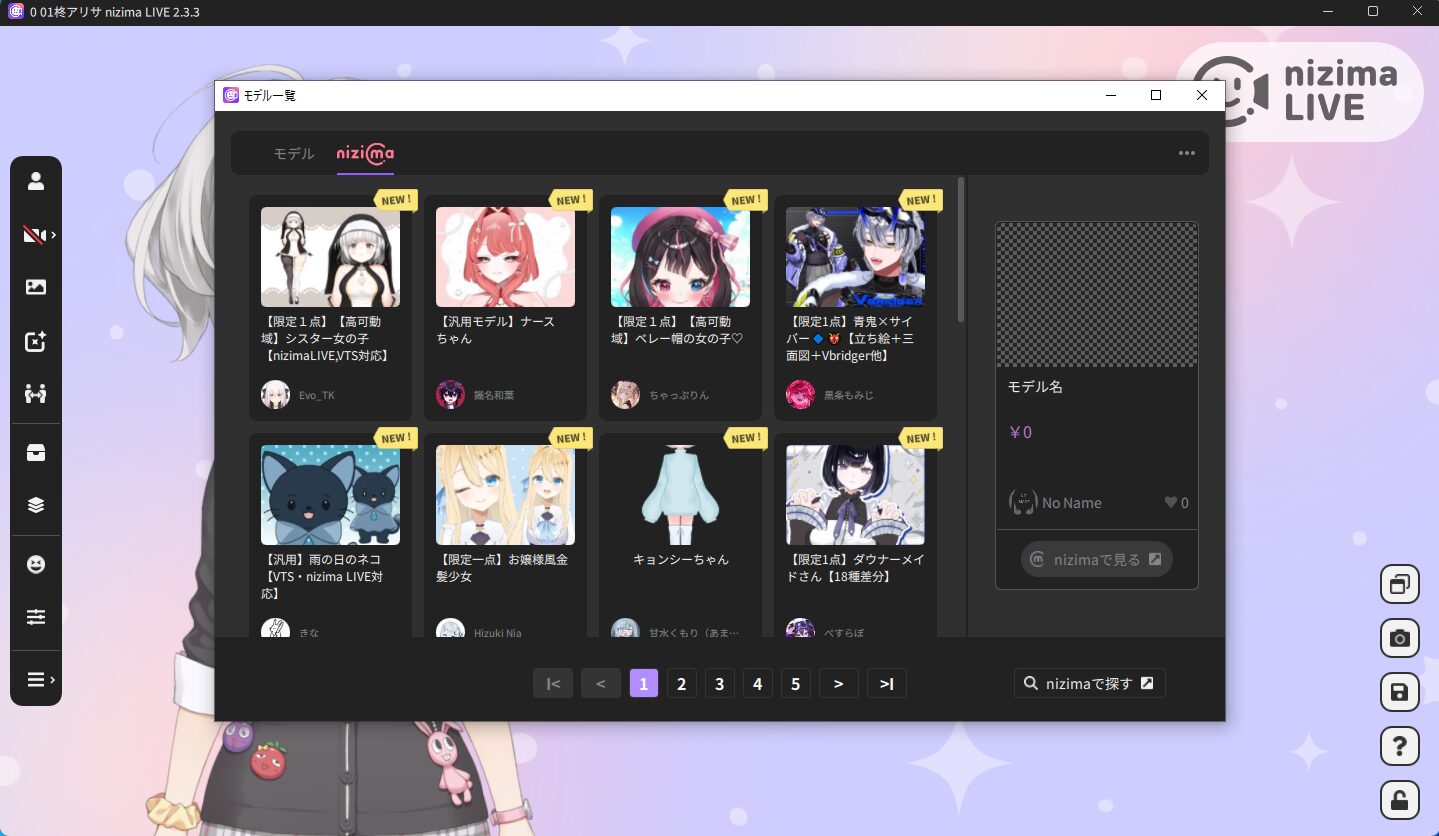This screenshot has height=836, width=1439.
Task: Toggle the webcam tracking icon
Action: (33, 234)
